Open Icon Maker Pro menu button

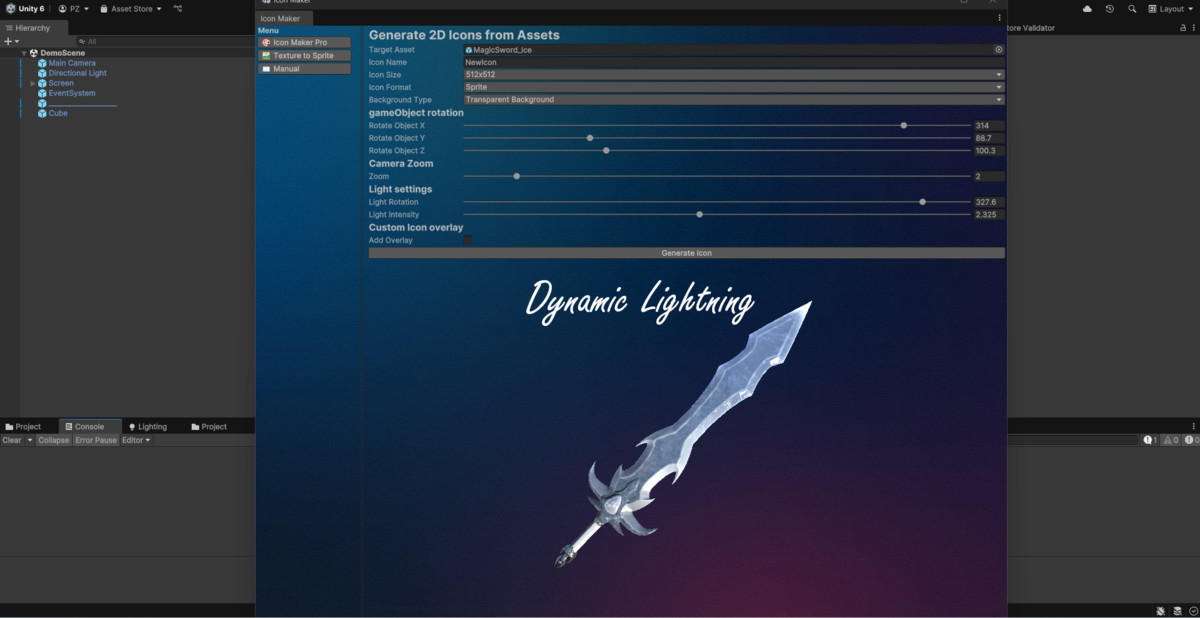click(305, 42)
